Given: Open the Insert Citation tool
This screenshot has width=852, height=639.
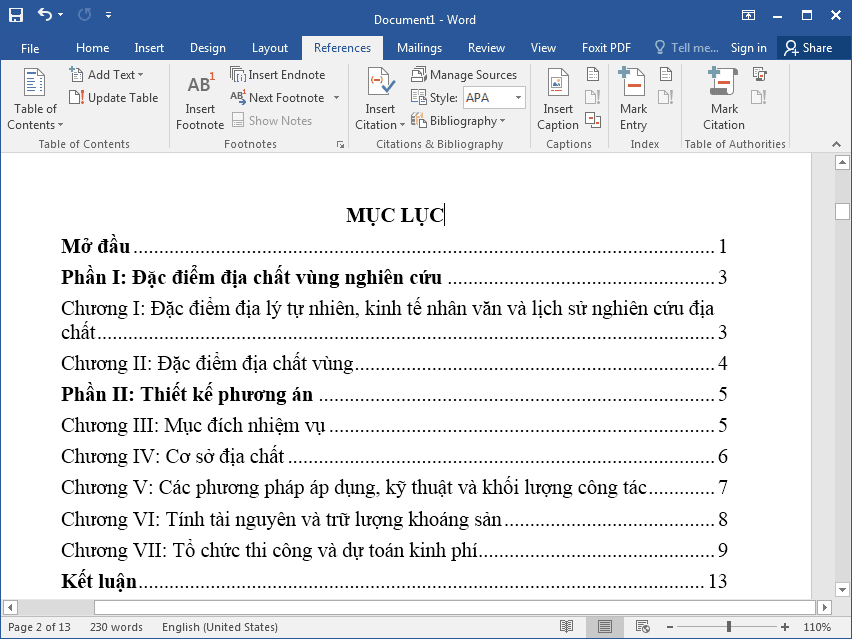Looking at the screenshot, I should pyautogui.click(x=379, y=98).
